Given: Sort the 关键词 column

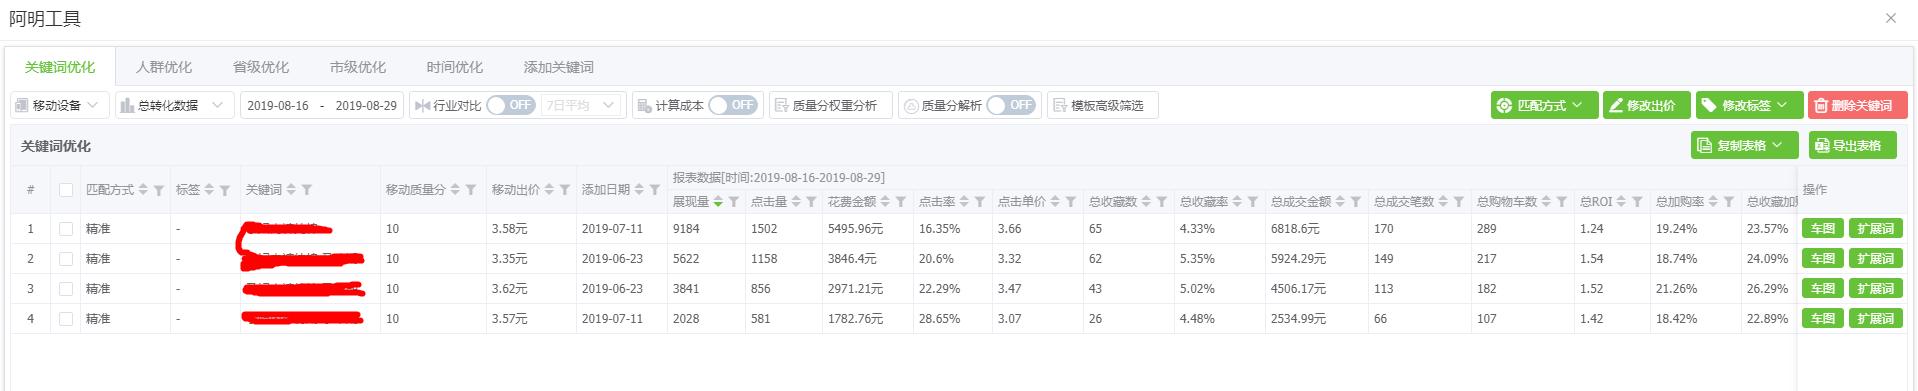Looking at the screenshot, I should (x=291, y=189).
